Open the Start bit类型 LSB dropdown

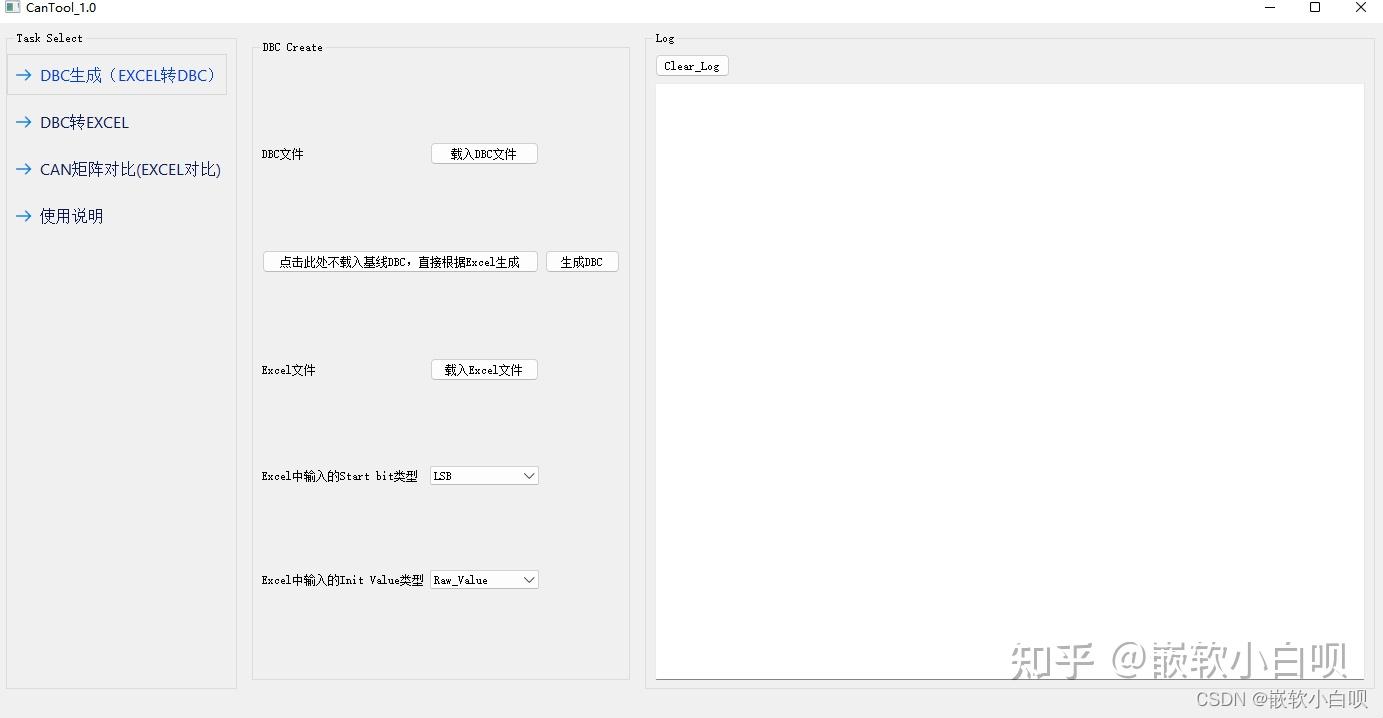pyautogui.click(x=484, y=475)
